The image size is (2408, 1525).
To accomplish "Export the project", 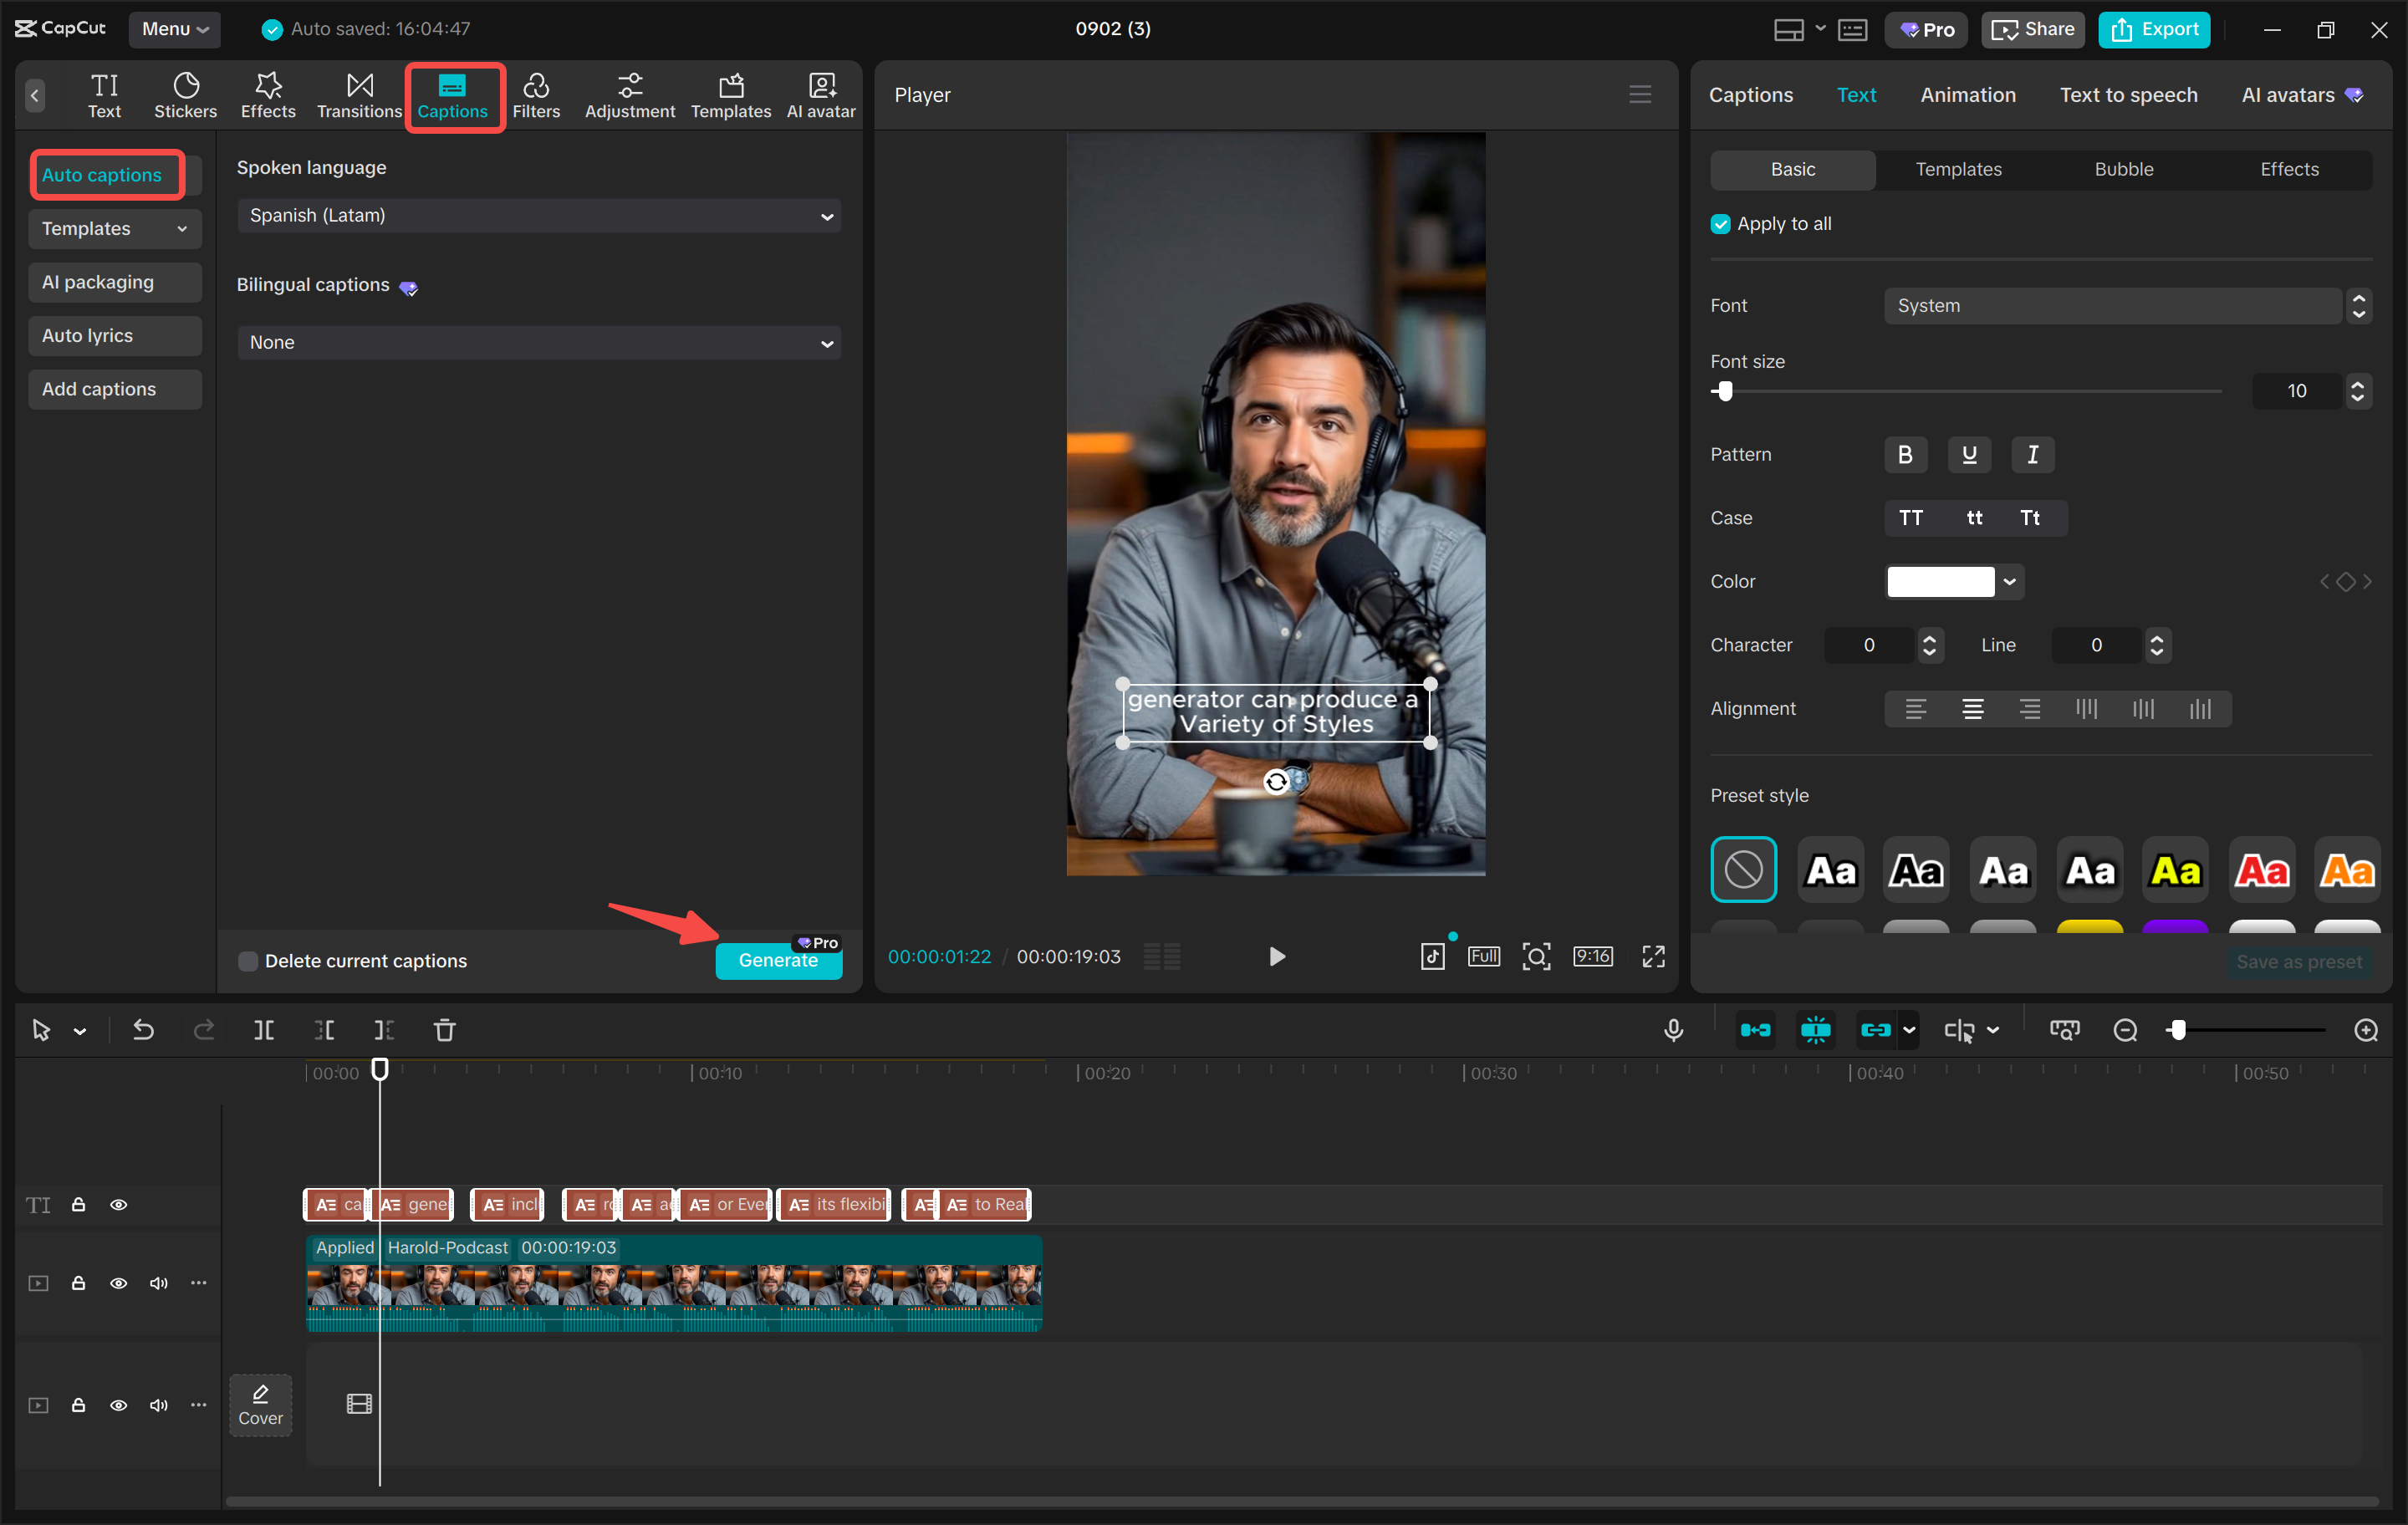I will (2154, 29).
